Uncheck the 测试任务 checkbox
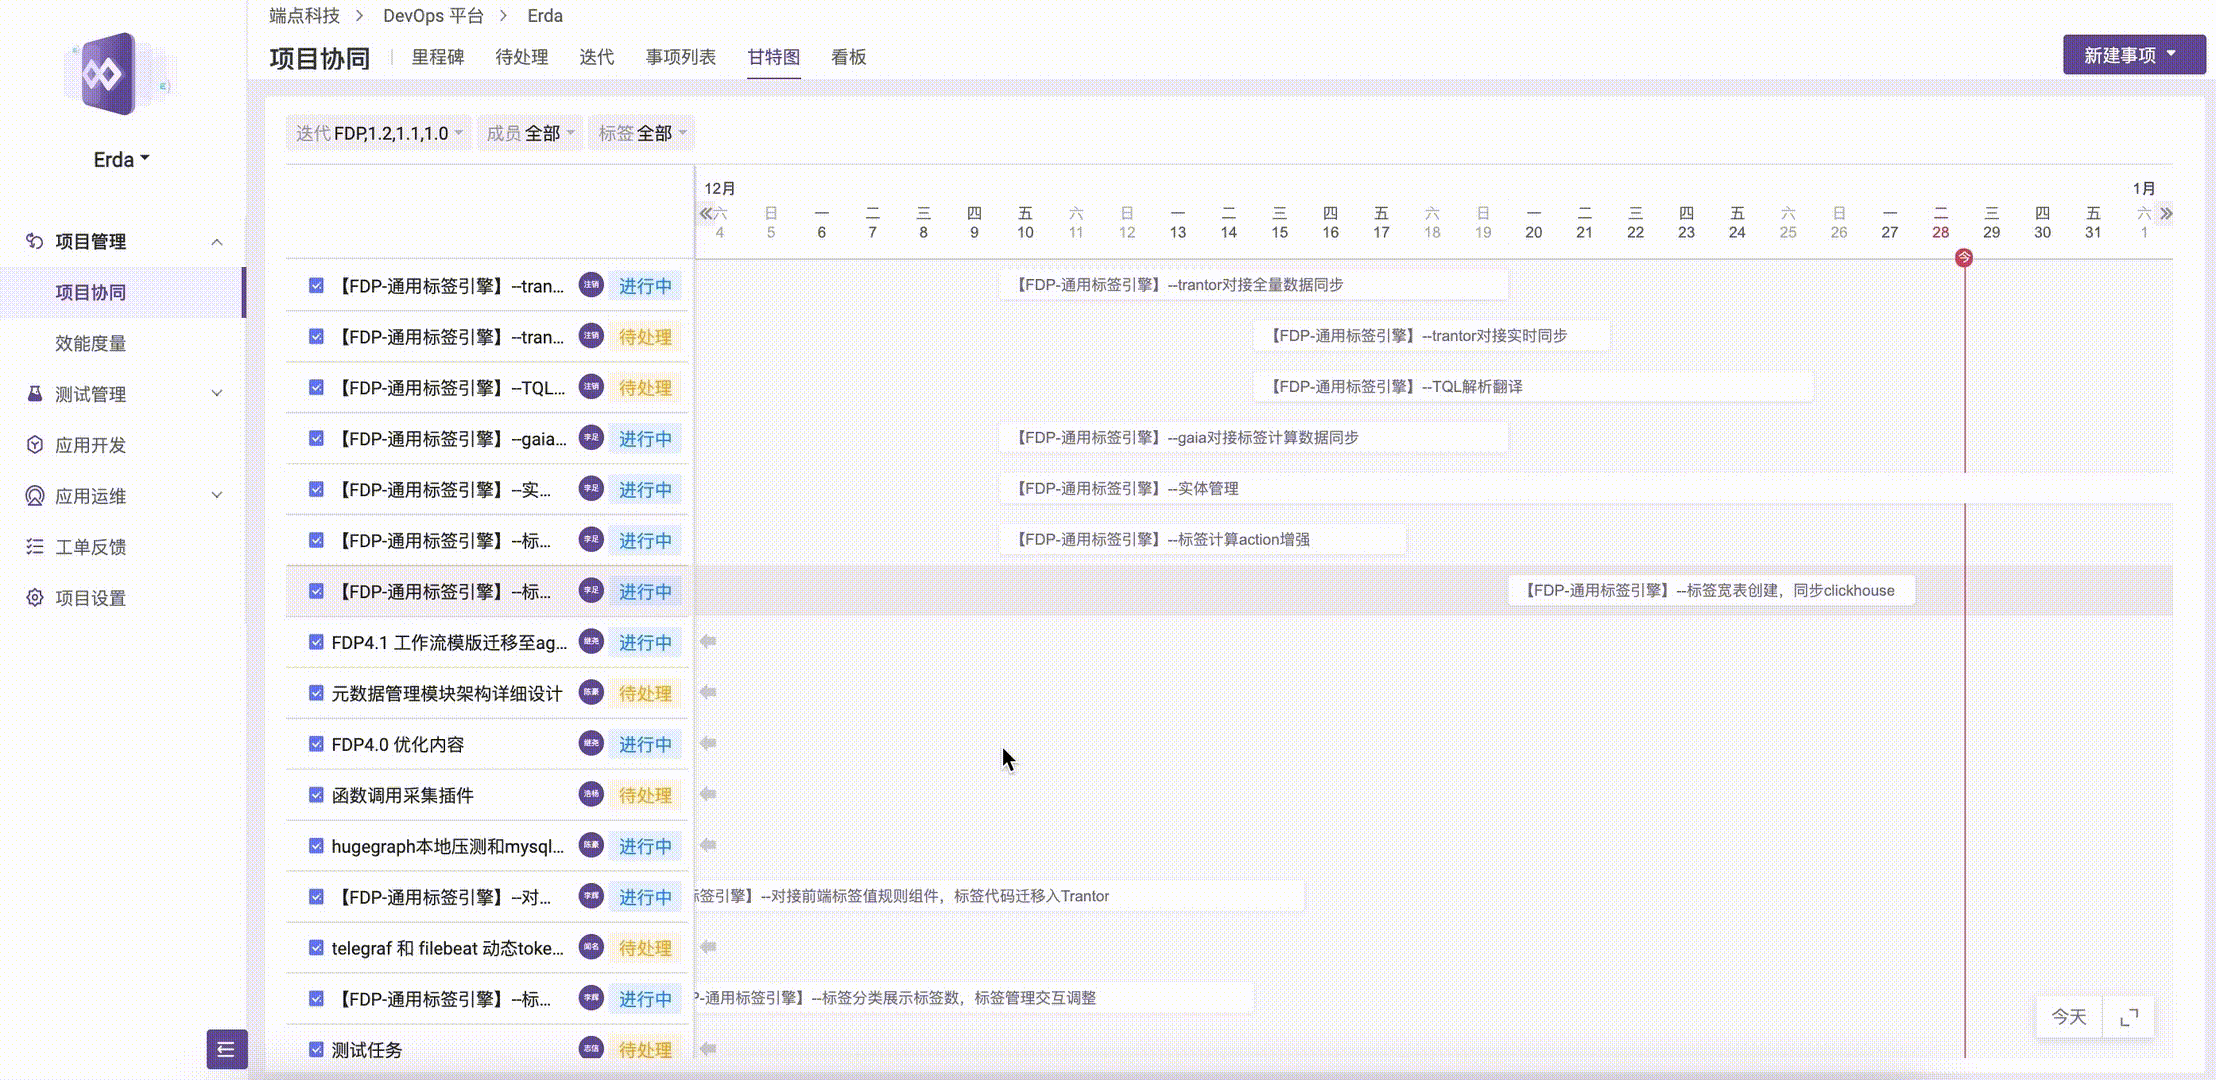This screenshot has width=2216, height=1080. click(315, 1049)
